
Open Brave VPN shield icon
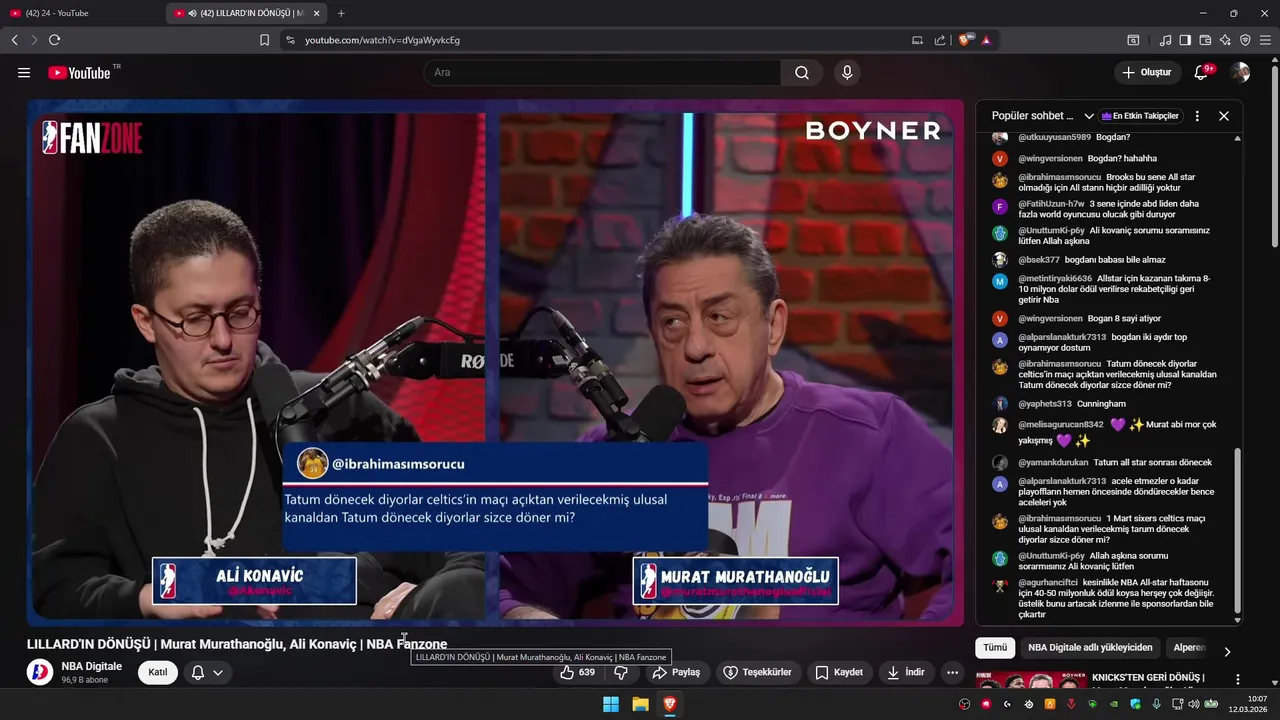pos(1245,40)
